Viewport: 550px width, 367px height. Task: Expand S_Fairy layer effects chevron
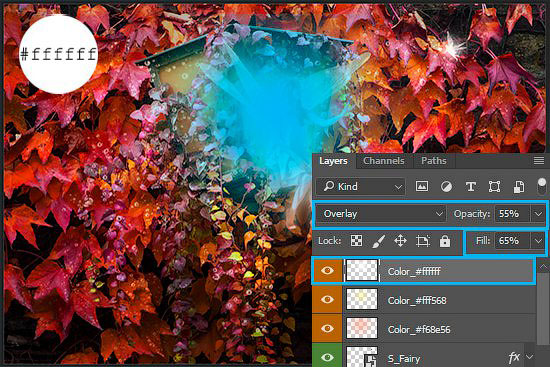point(529,357)
